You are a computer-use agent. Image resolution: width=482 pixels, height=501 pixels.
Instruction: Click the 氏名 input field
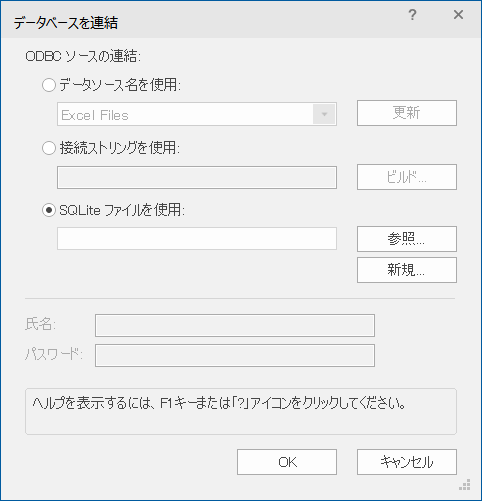click(235, 325)
